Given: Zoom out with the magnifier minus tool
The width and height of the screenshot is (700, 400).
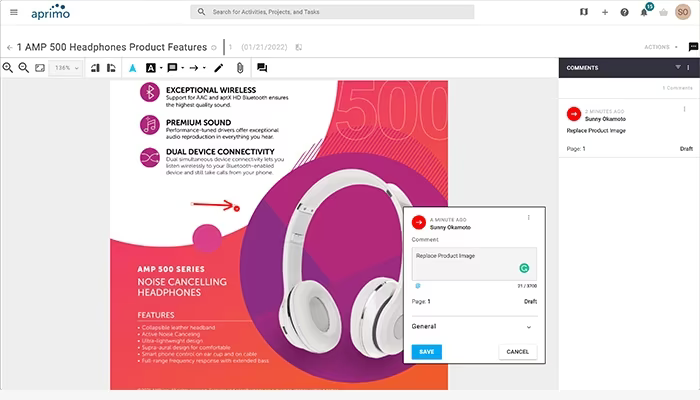Looking at the screenshot, I should click(x=24, y=68).
